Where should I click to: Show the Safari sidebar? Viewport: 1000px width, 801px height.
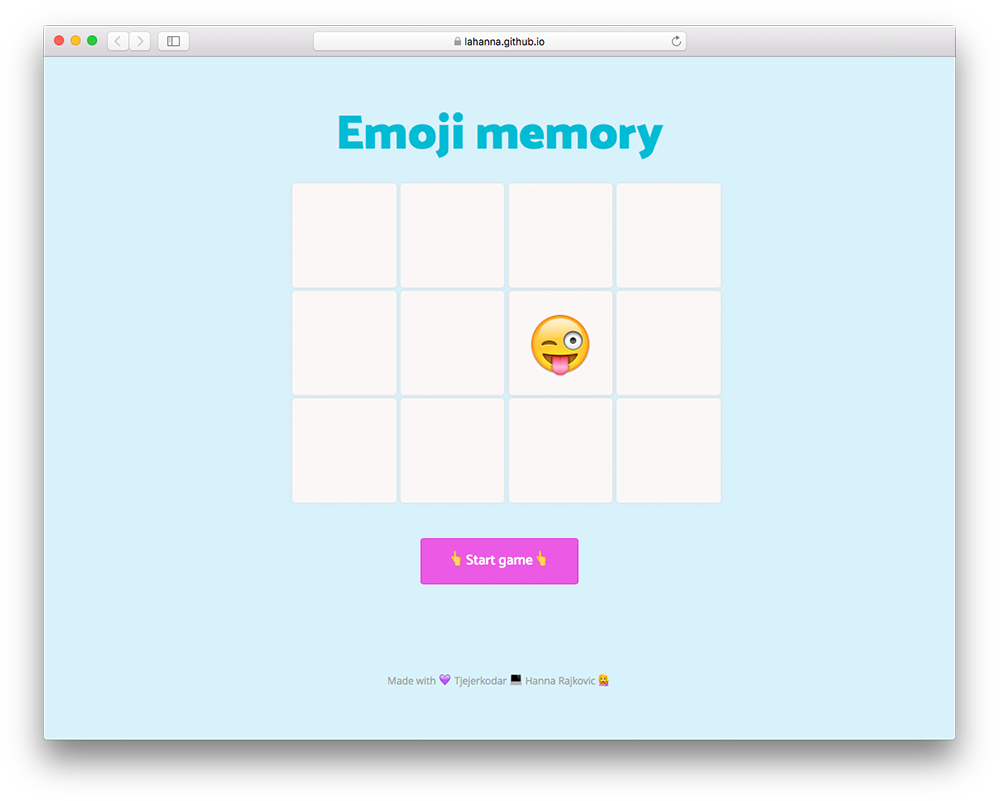173,41
